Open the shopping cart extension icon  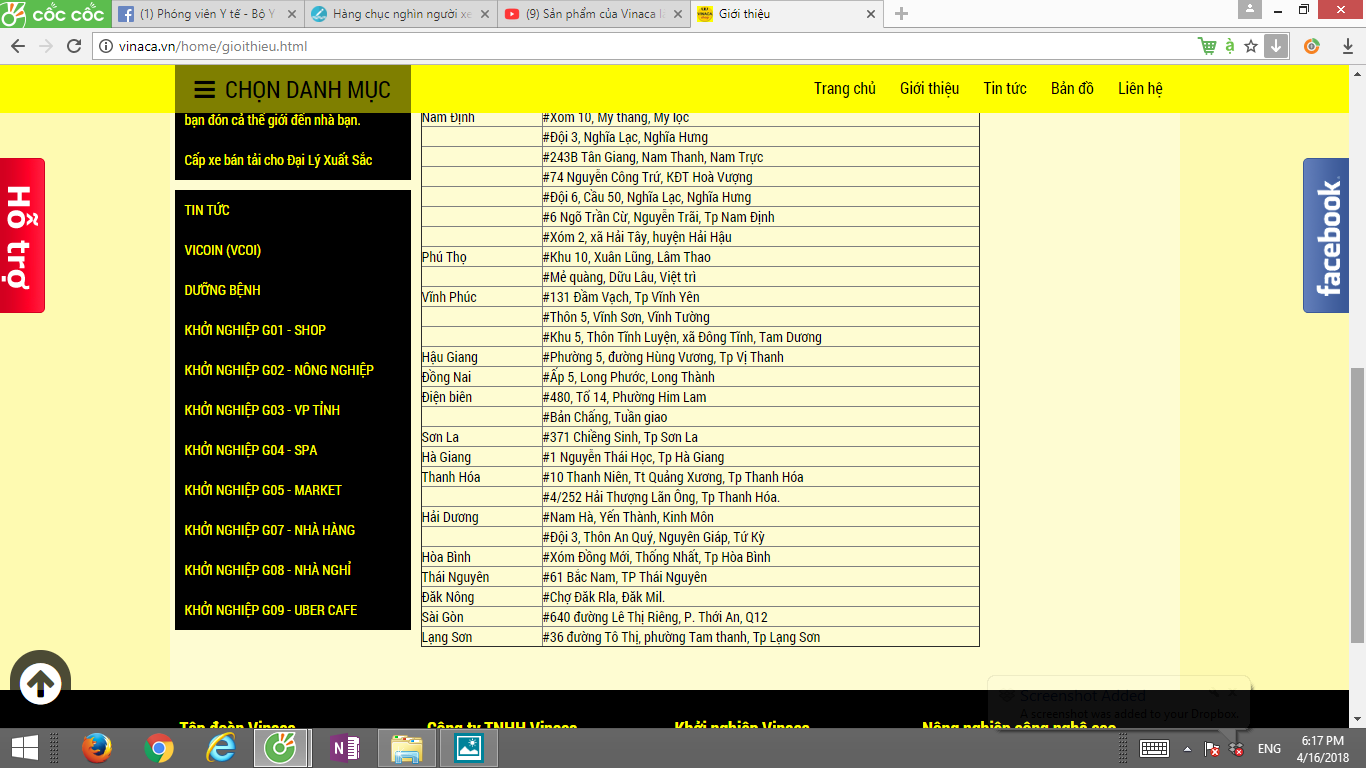point(1208,46)
